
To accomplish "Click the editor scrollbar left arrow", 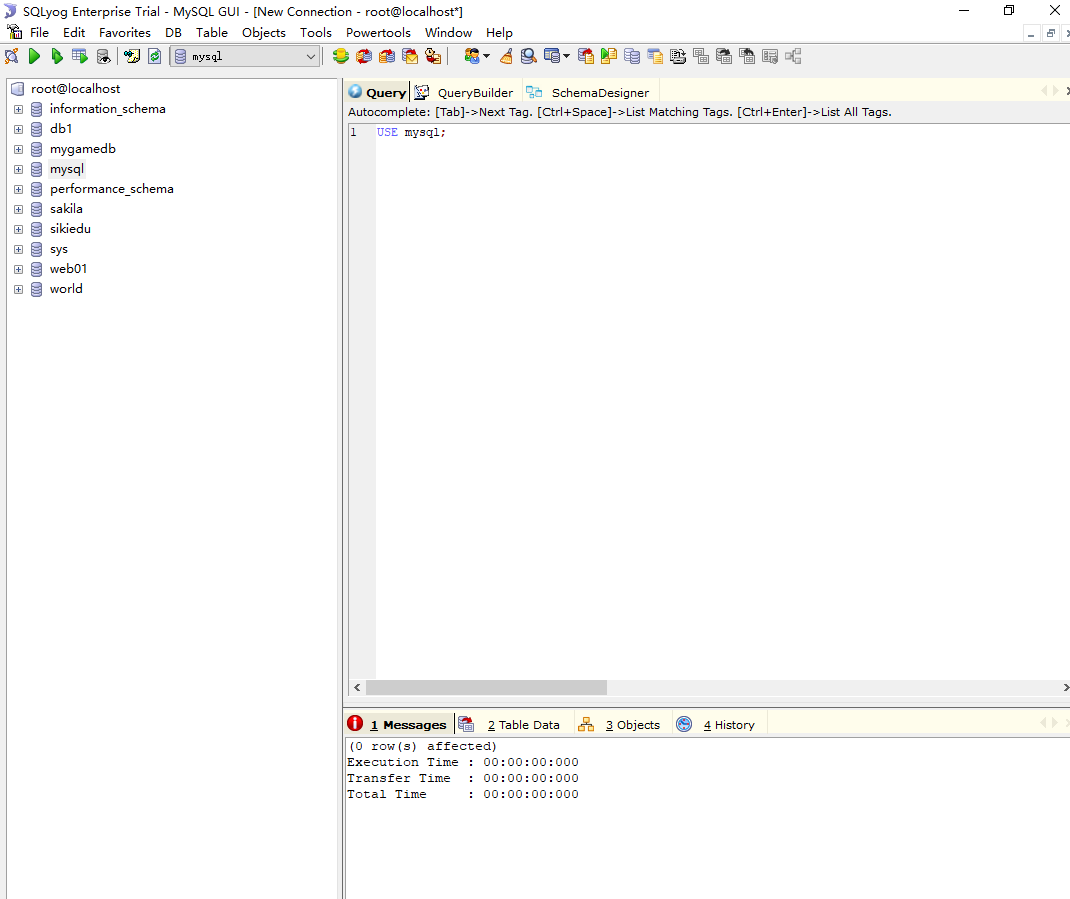I will 357,687.
